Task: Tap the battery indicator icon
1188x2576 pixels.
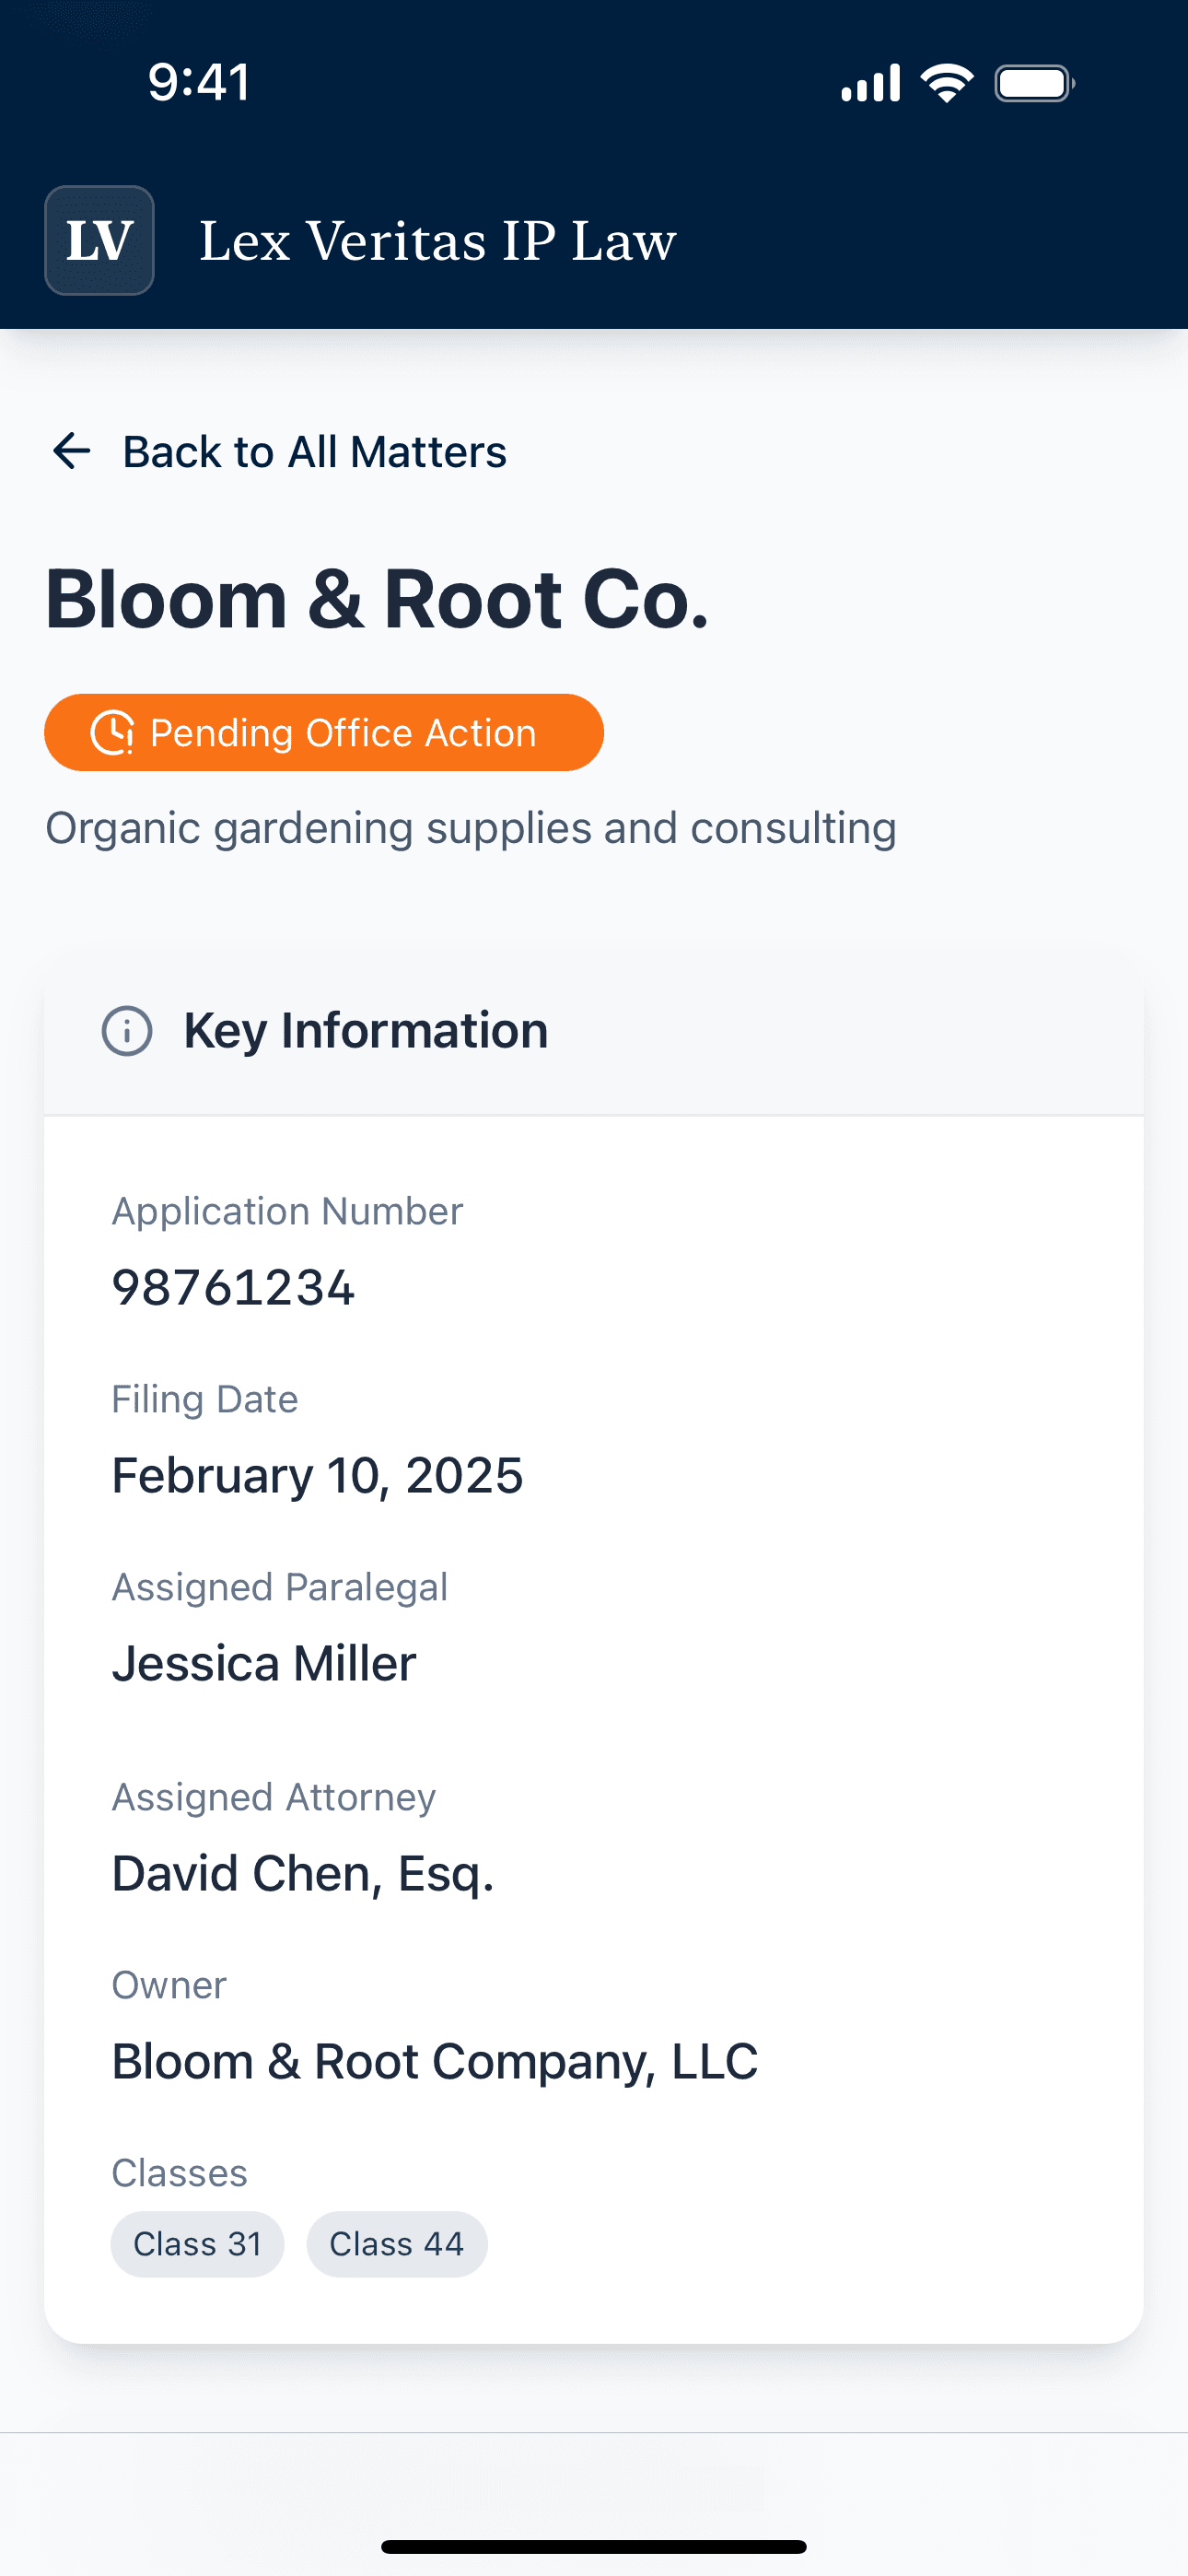Action: 1034,83
